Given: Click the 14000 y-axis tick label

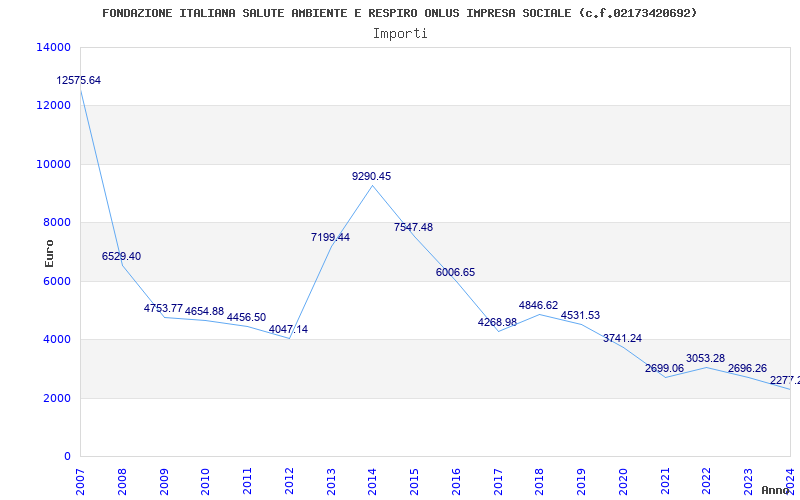Looking at the screenshot, I should click(x=53, y=47).
